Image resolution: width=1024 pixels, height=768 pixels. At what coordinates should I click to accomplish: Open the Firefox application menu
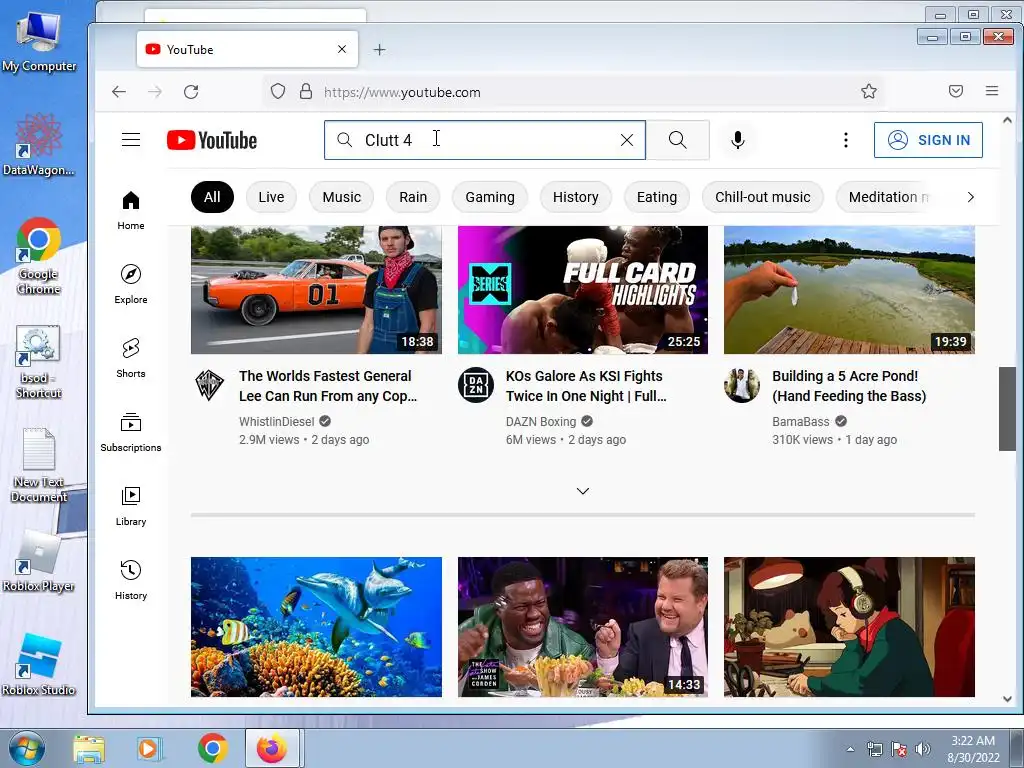coord(991,91)
